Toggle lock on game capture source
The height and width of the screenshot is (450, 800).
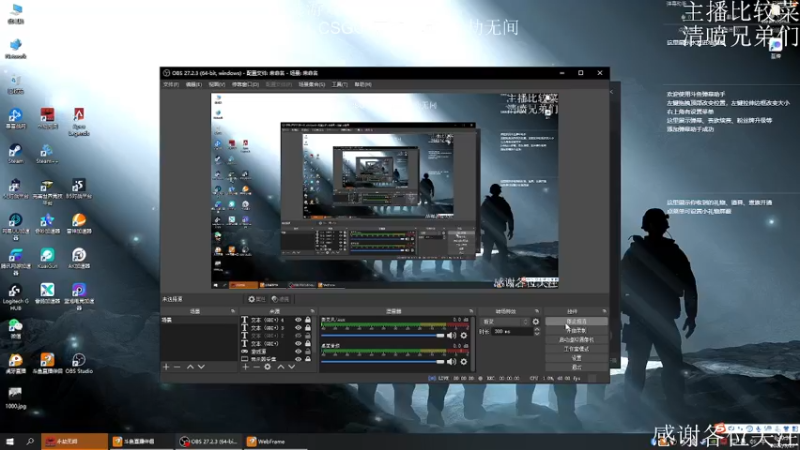(308, 351)
